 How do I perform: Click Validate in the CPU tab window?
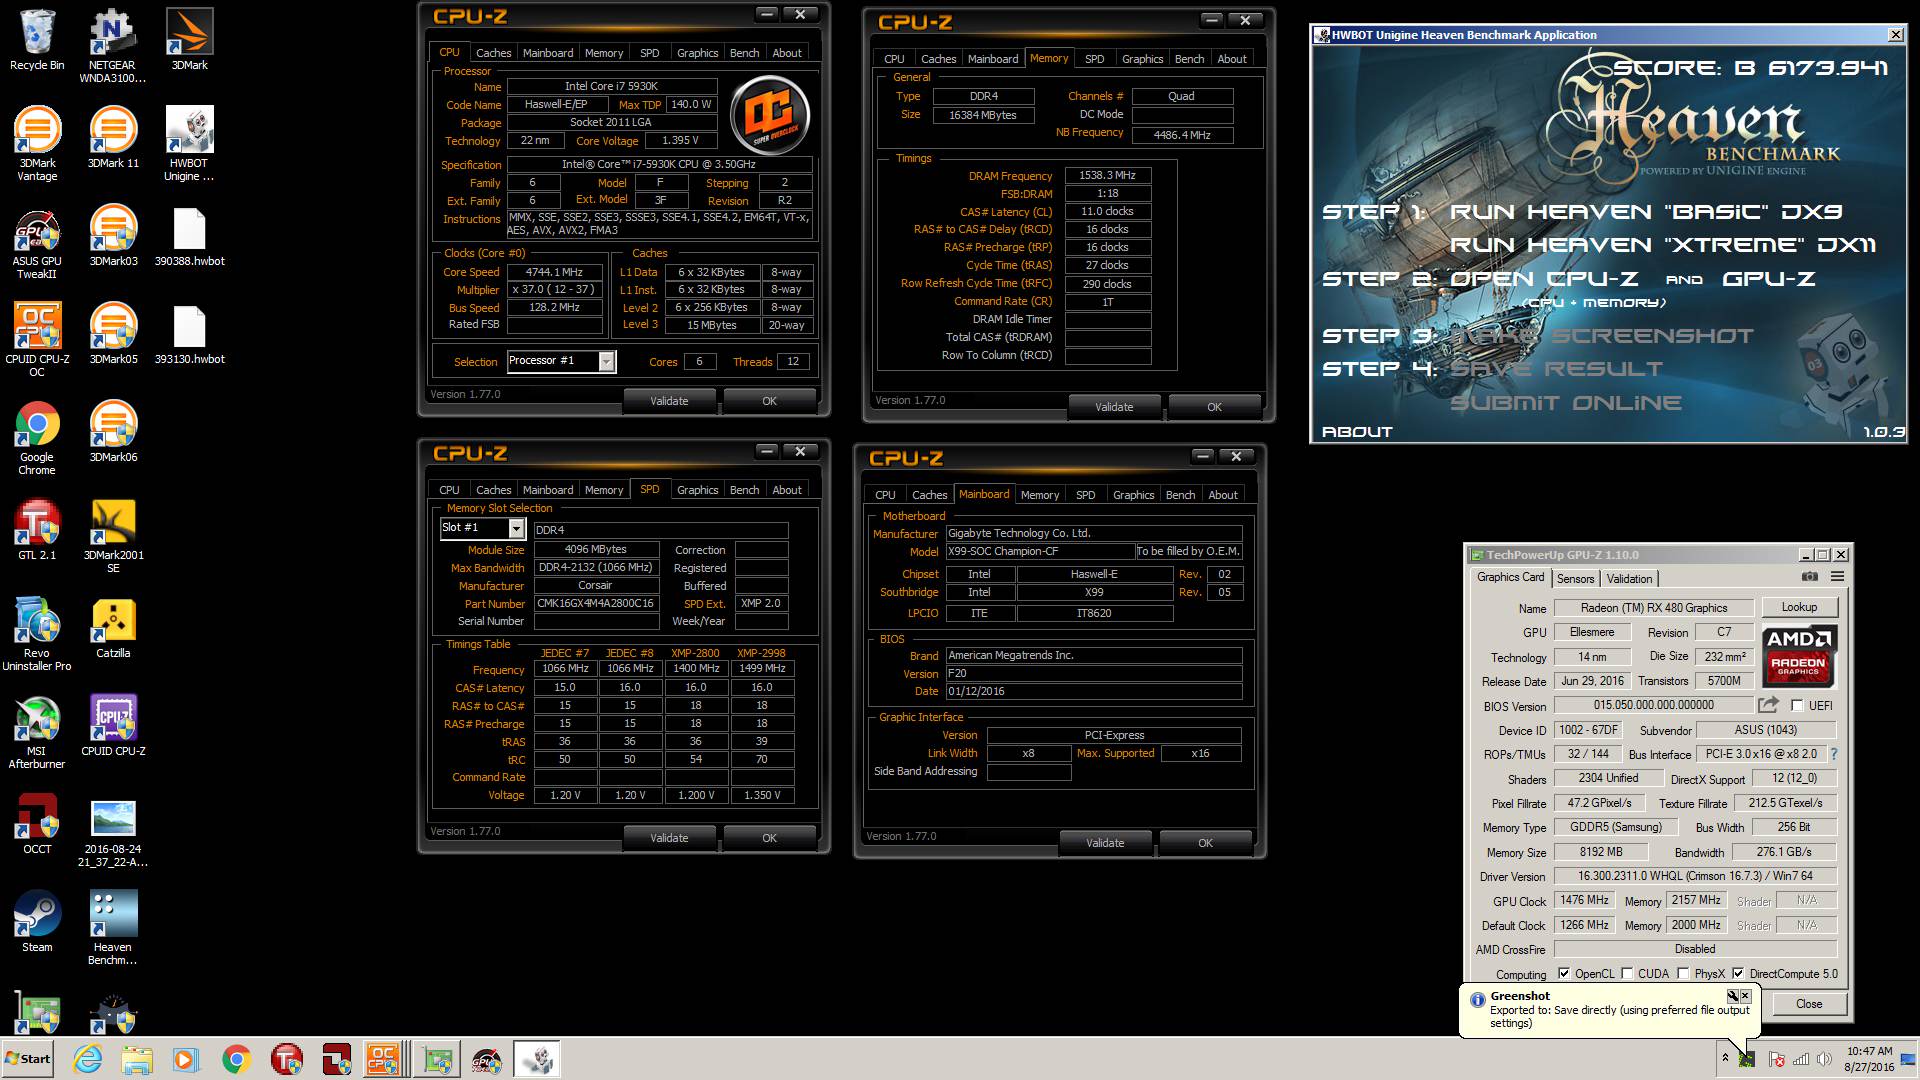point(669,401)
